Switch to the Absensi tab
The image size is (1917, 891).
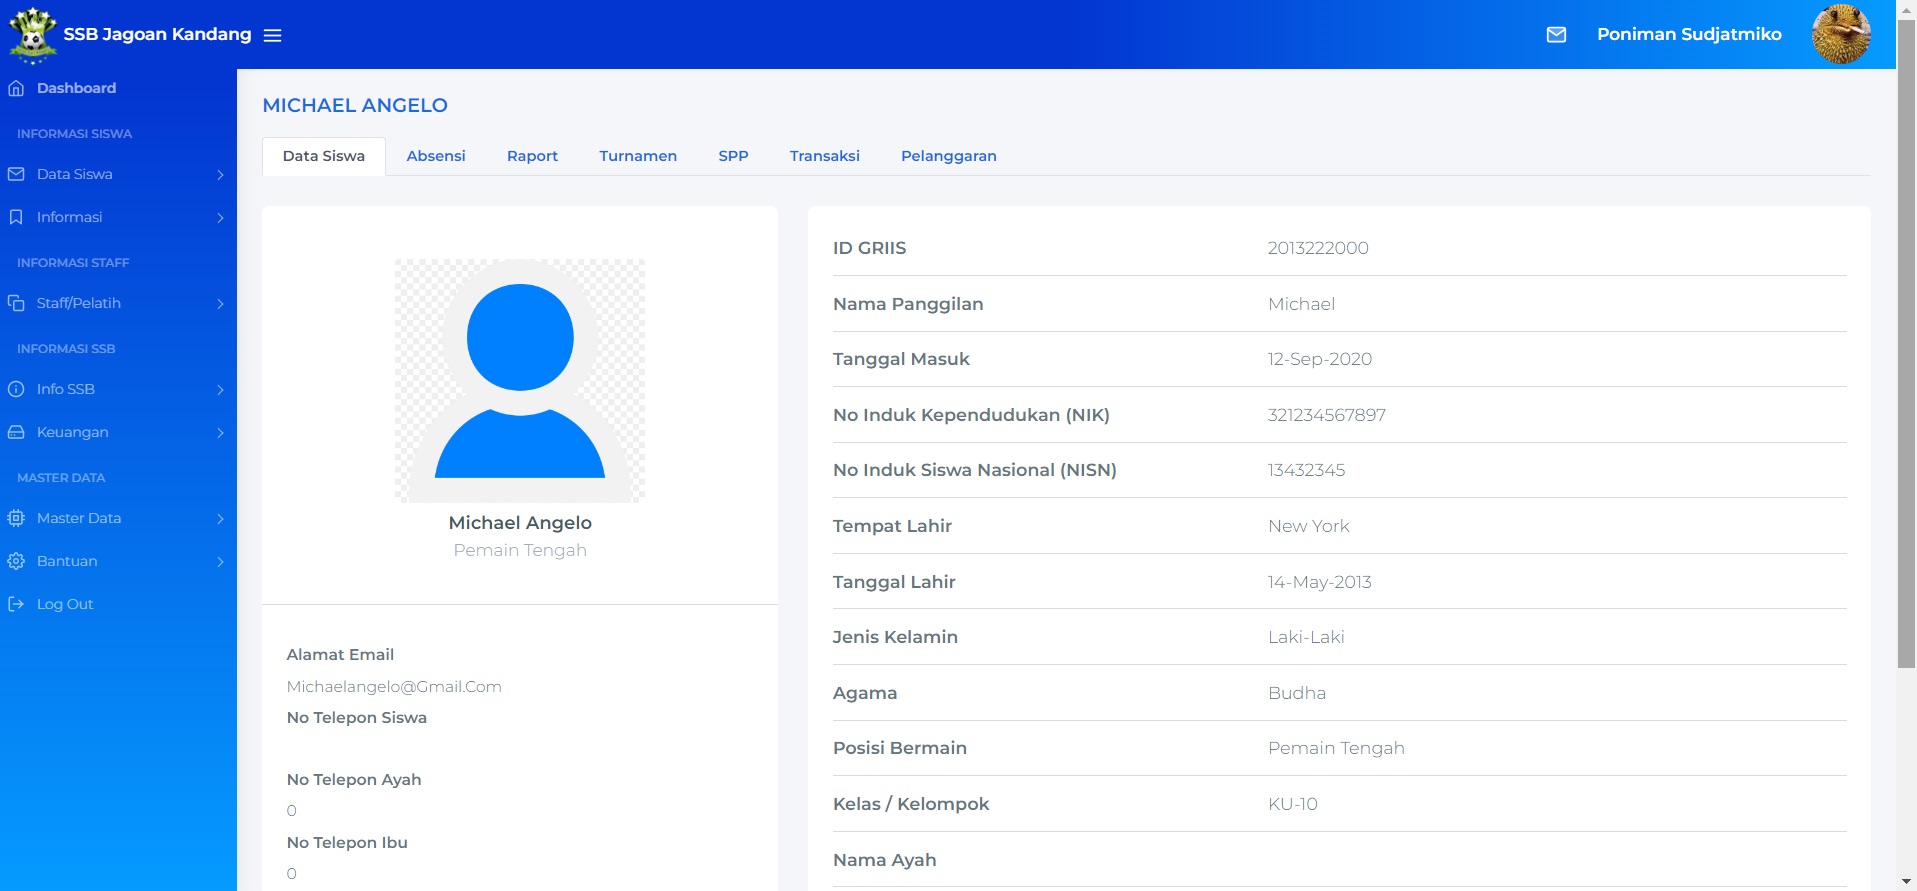[x=436, y=156]
